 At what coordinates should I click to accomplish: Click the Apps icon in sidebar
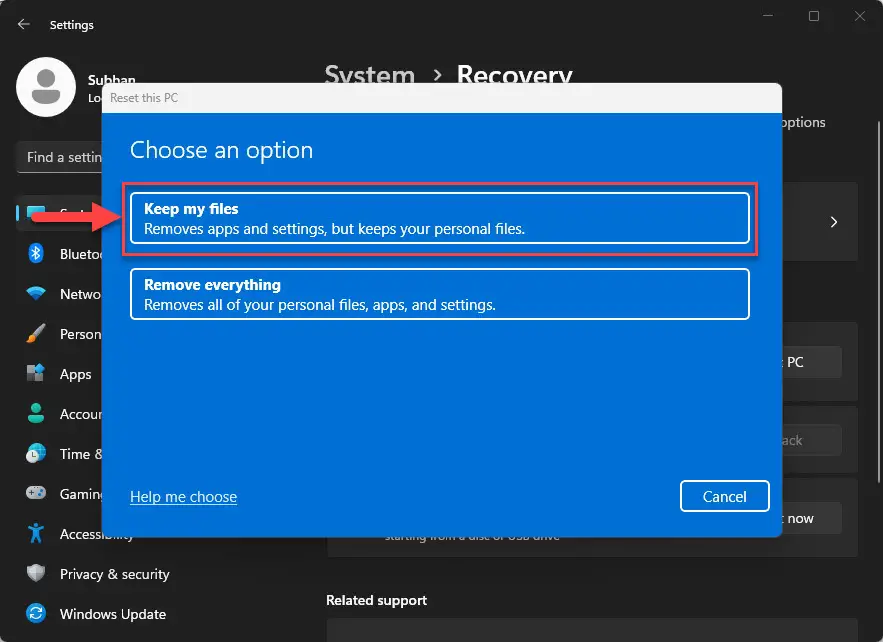click(x=36, y=374)
